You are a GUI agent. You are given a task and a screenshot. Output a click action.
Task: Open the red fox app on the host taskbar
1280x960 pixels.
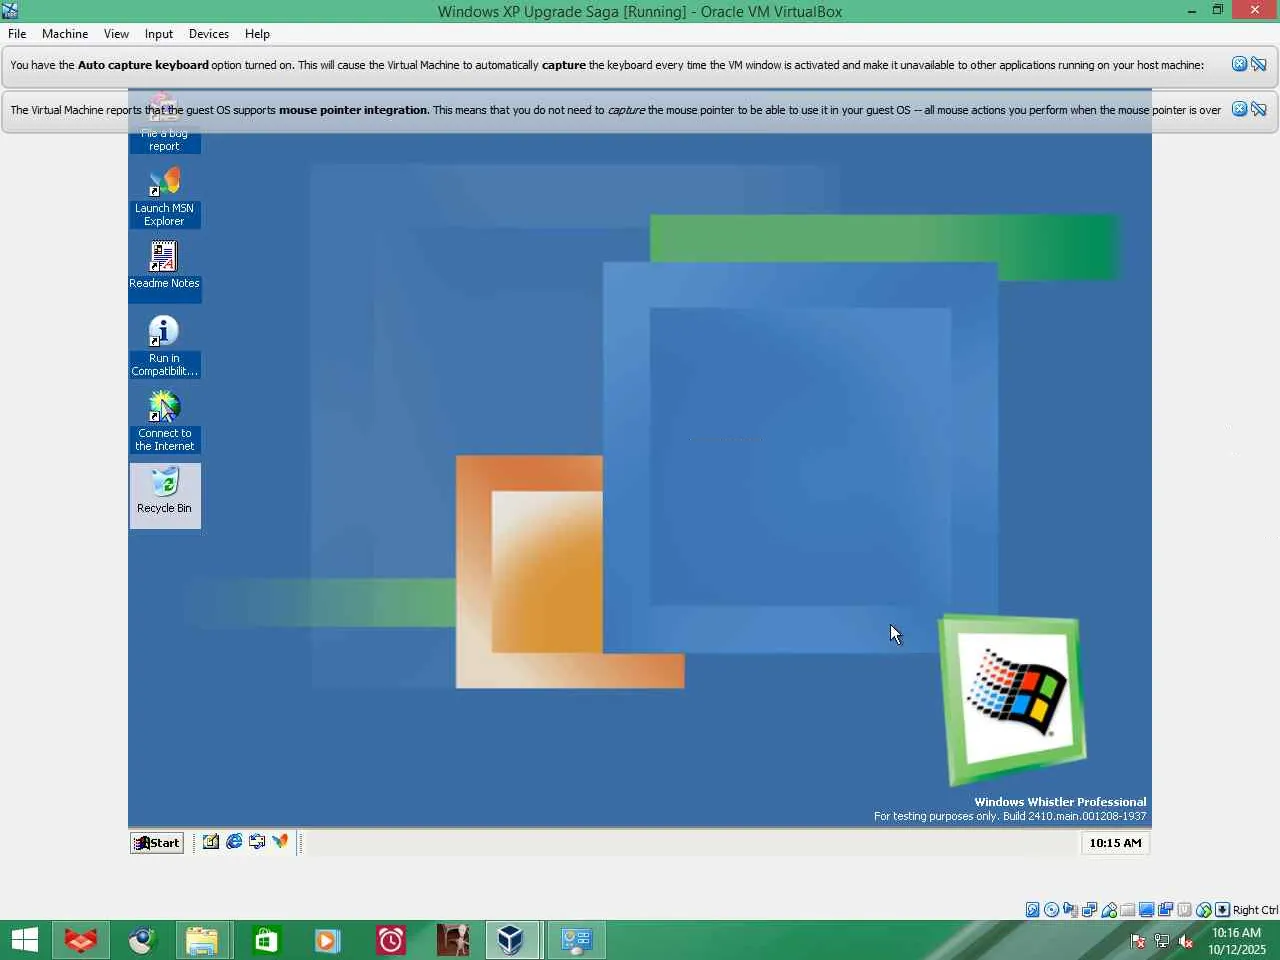coord(80,940)
